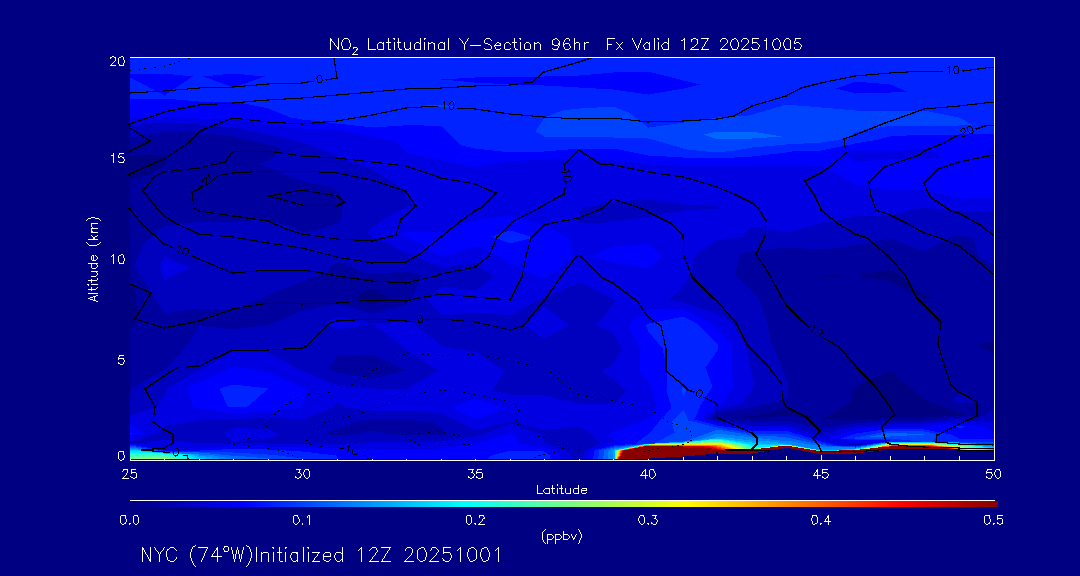The height and width of the screenshot is (576, 1080).
Task: Click the latitude tick label 35
Action: (x=475, y=473)
